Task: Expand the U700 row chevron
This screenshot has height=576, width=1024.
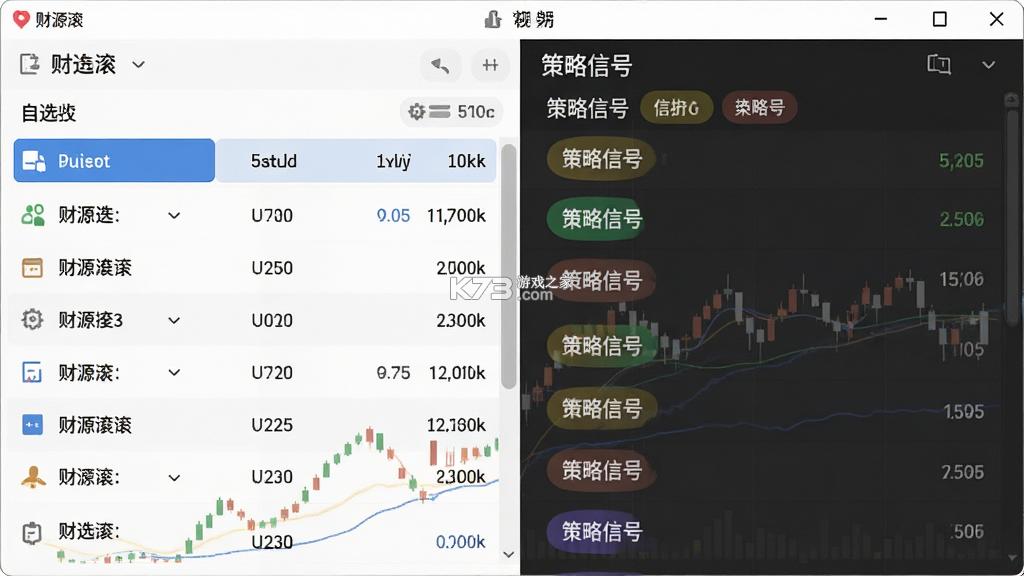Action: [174, 216]
